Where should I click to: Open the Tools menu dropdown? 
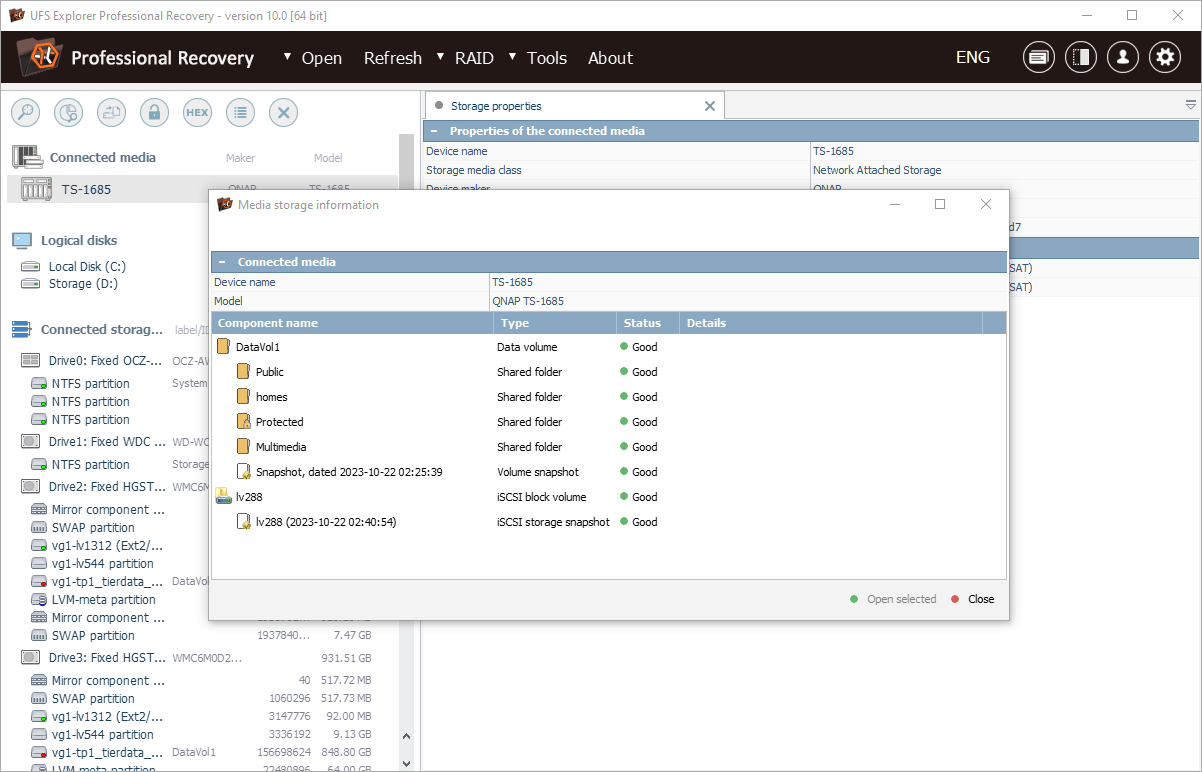[538, 58]
